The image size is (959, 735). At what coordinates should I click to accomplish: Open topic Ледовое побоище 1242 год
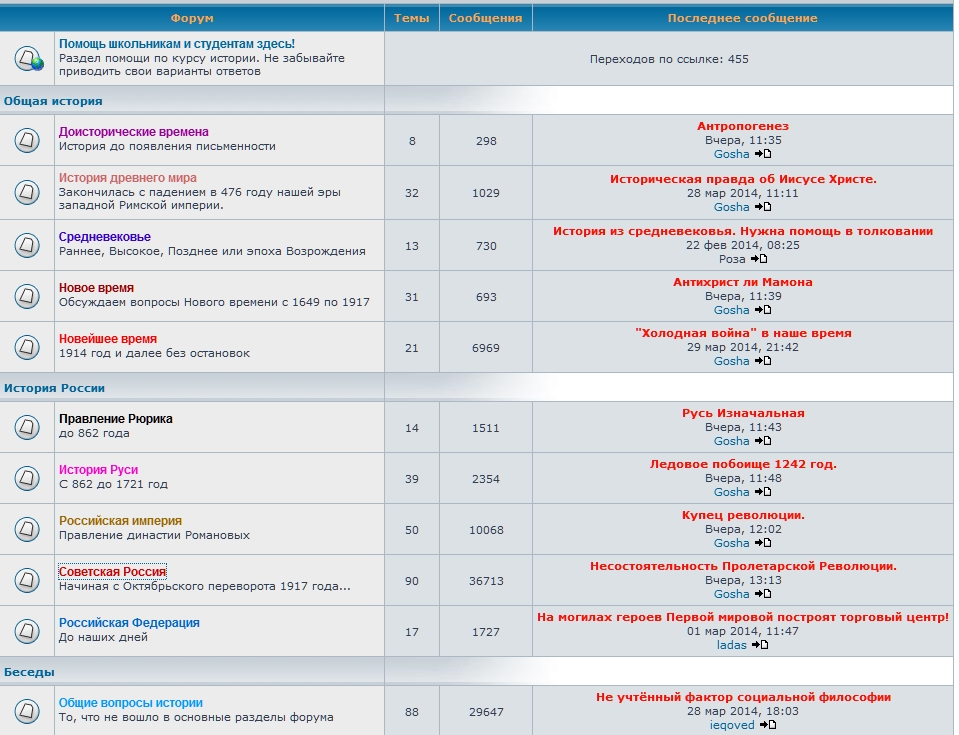click(x=743, y=464)
